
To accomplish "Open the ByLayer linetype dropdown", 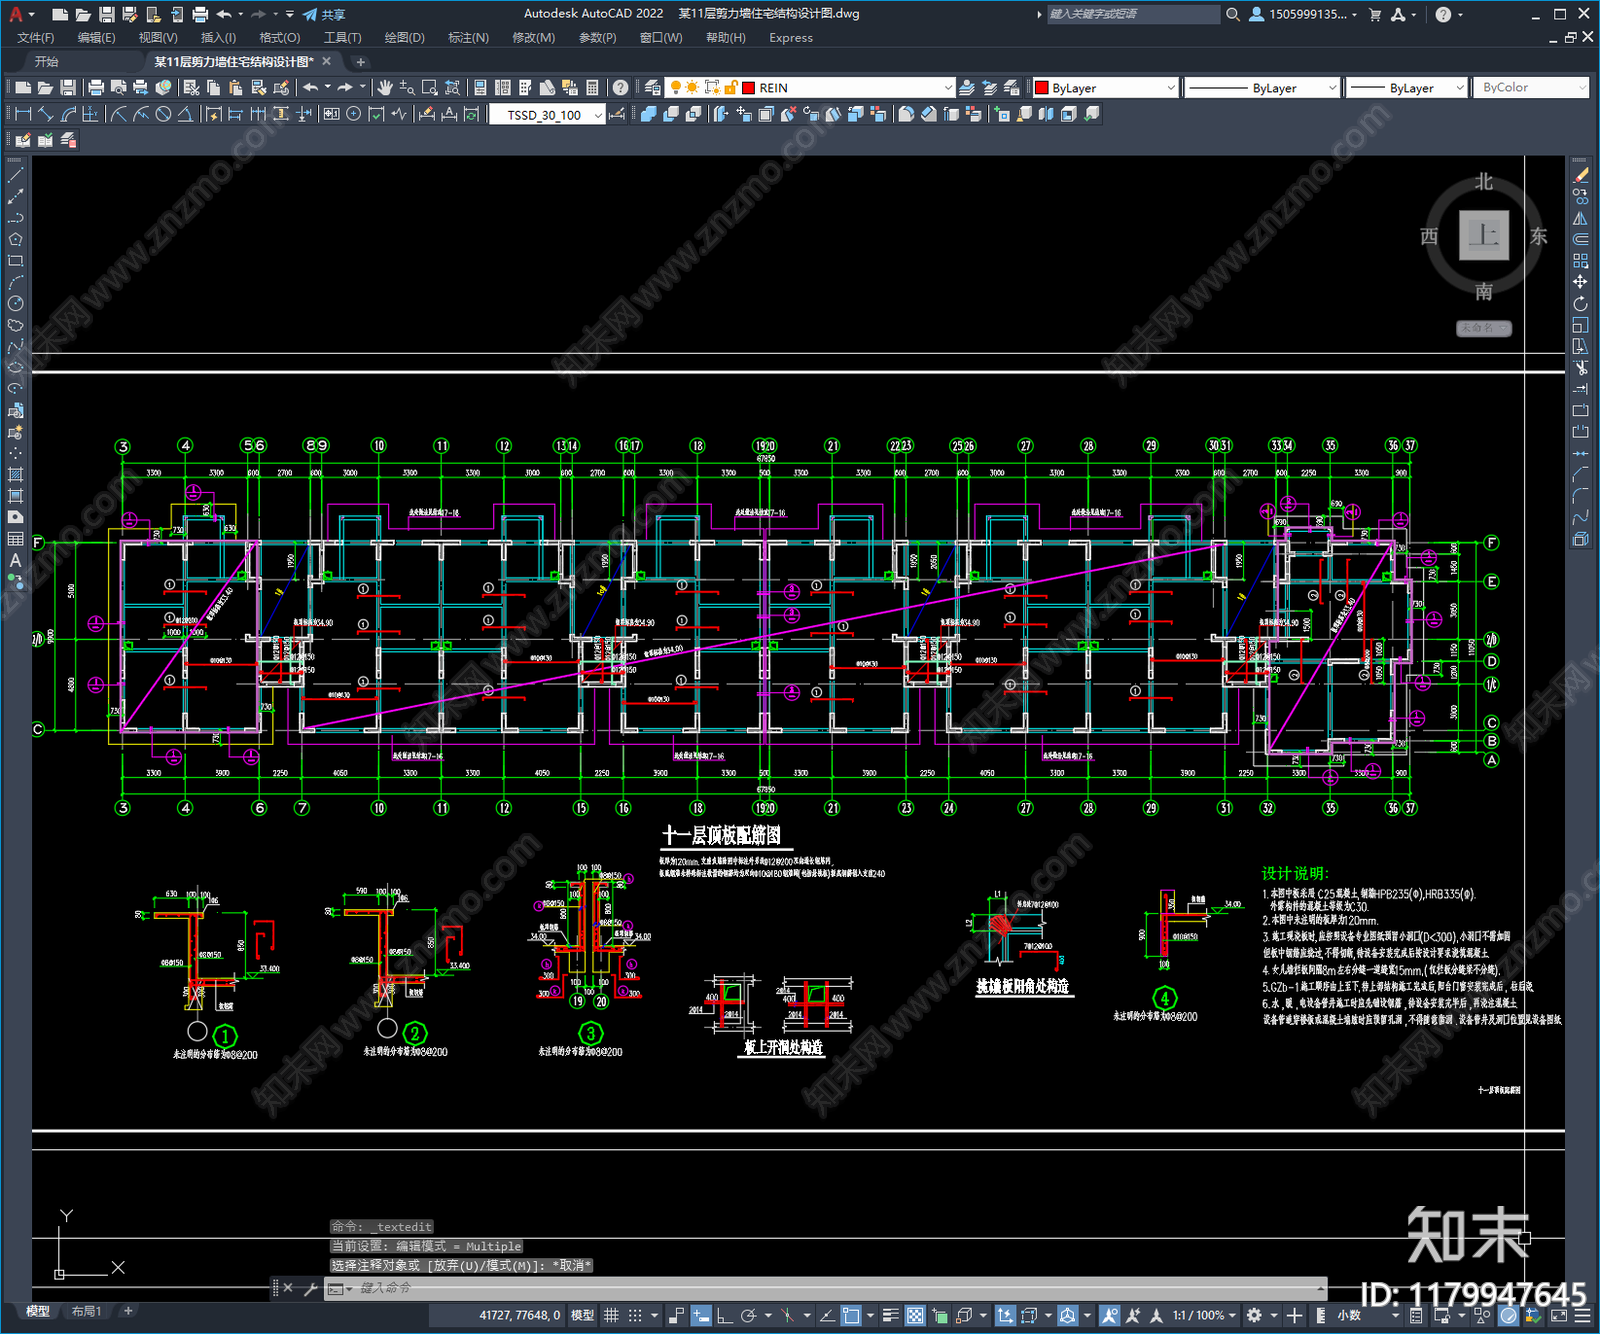I will pos(1332,88).
